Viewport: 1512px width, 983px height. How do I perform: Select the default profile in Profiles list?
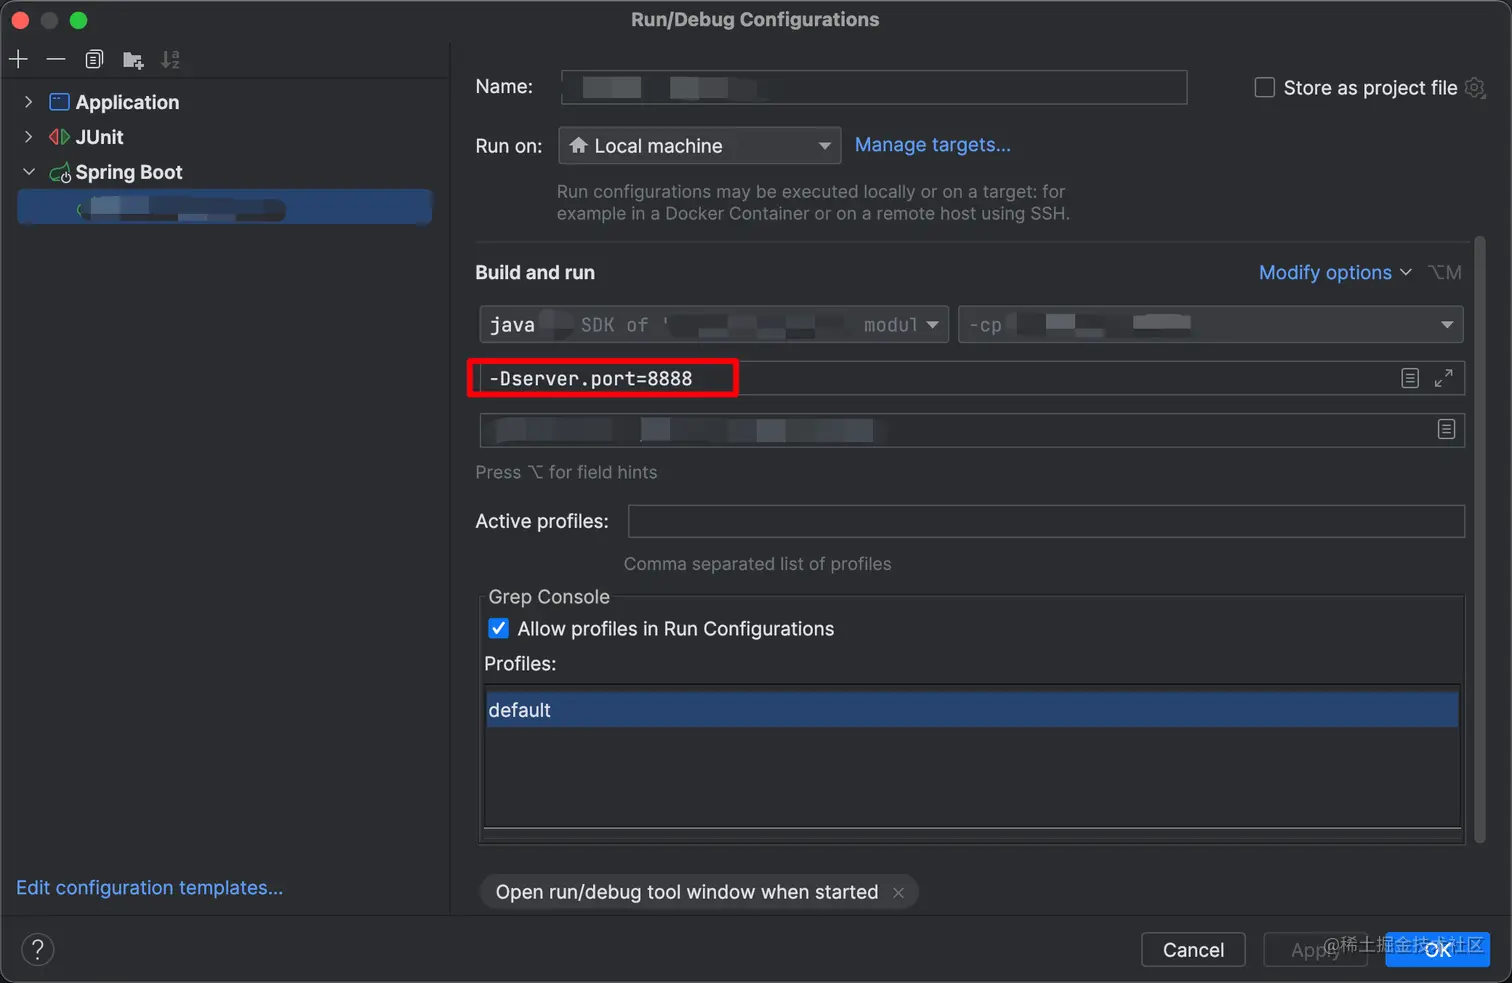pos(972,710)
